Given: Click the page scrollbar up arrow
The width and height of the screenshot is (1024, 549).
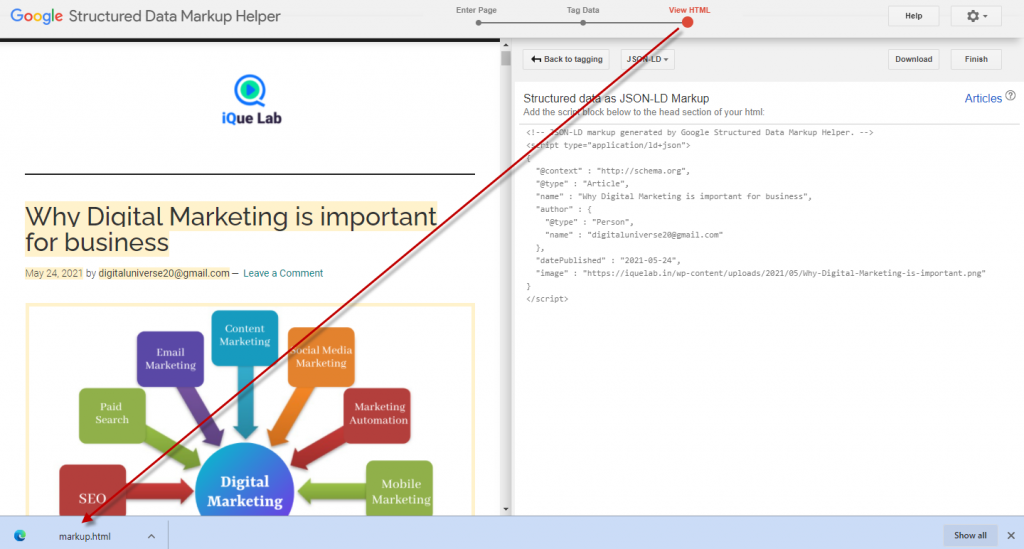Looking at the screenshot, I should [x=505, y=46].
